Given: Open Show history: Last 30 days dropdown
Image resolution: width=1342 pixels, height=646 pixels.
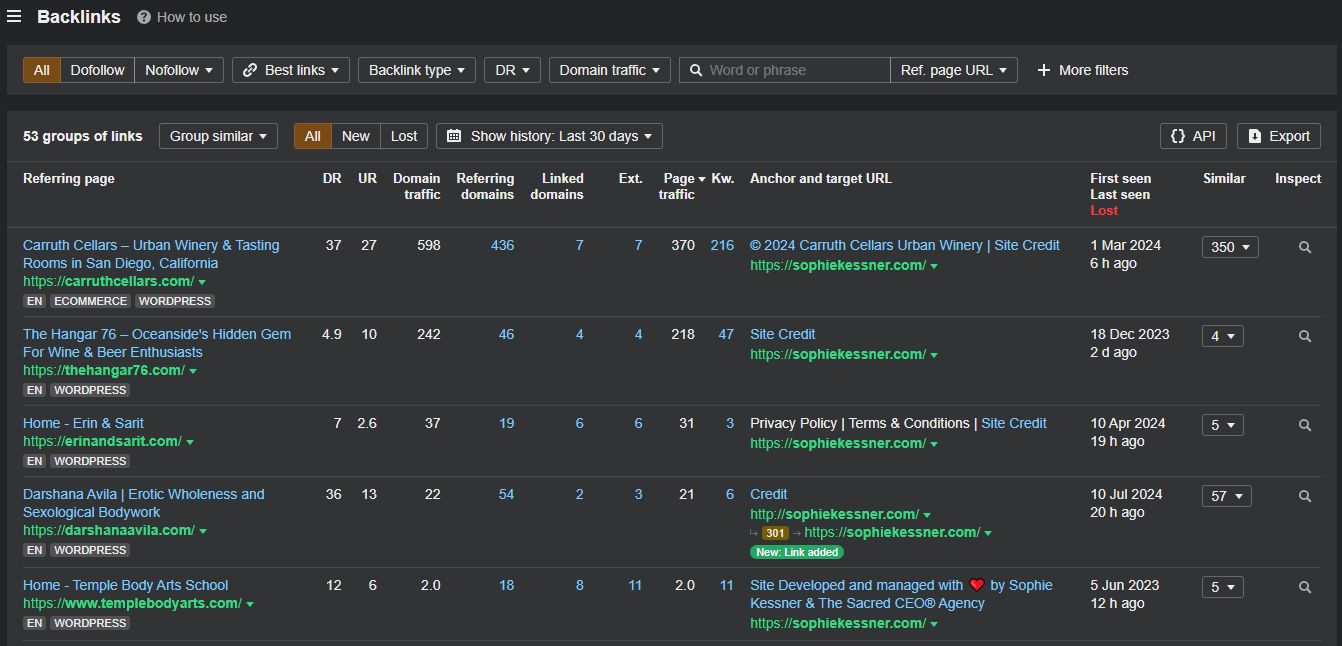Looking at the screenshot, I should (549, 136).
